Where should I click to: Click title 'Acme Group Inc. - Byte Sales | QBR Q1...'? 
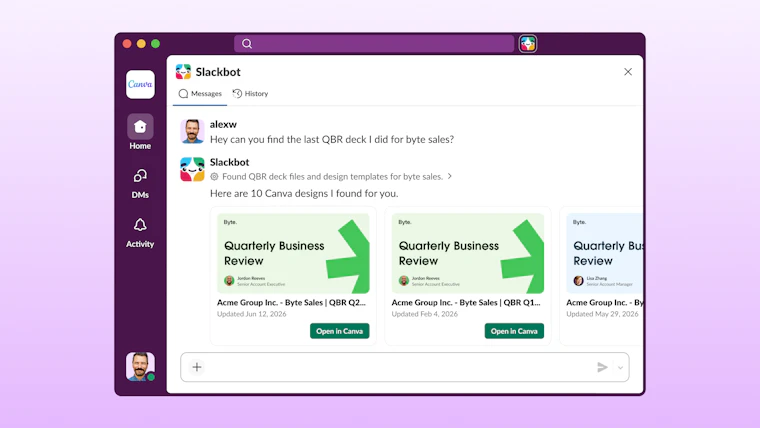466,302
